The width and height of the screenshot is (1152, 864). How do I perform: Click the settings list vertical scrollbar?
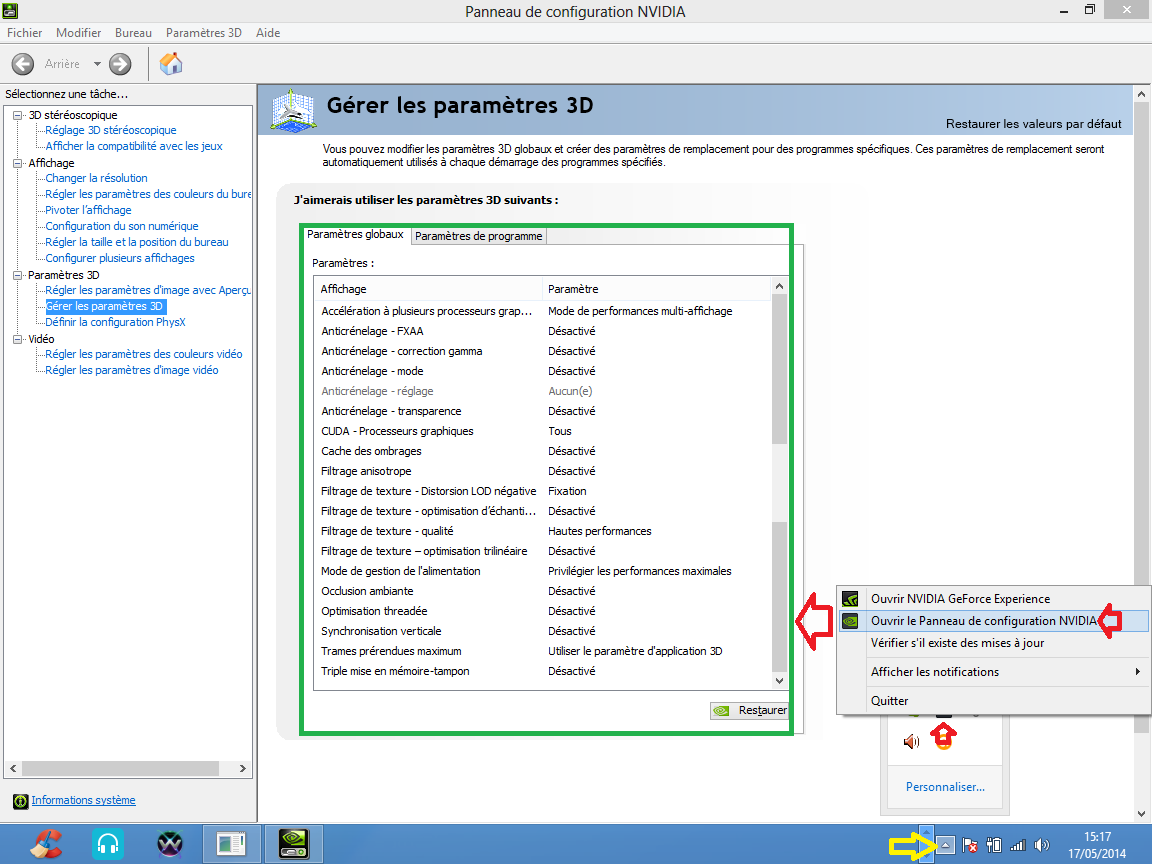pos(780,483)
